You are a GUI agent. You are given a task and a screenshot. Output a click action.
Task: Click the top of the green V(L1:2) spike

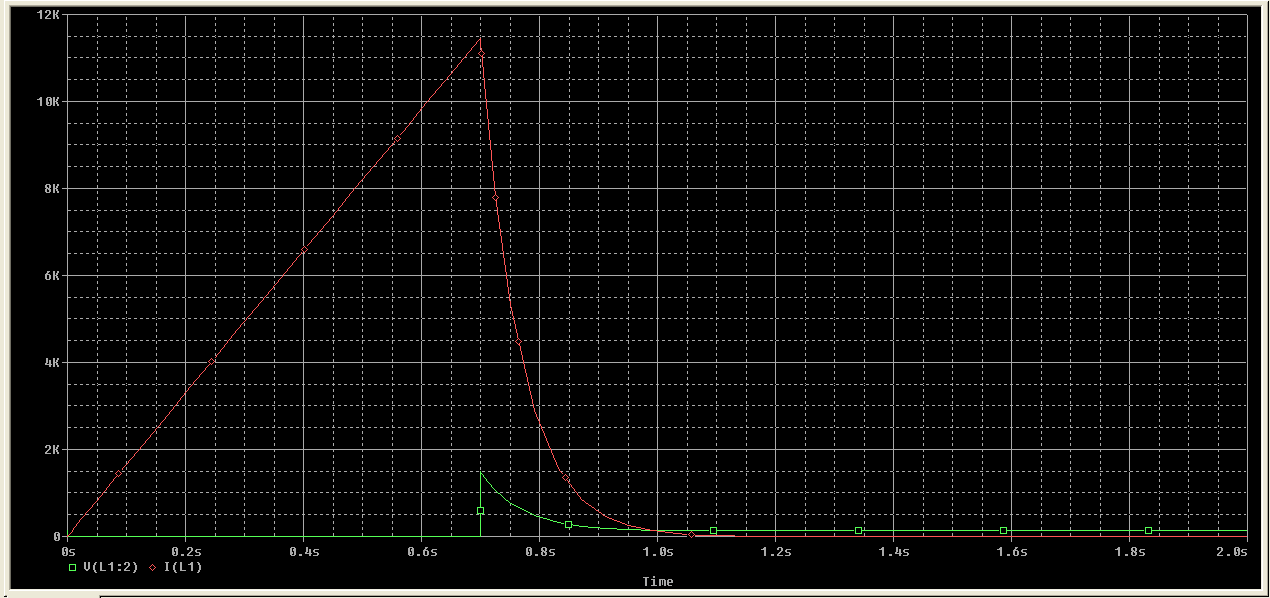tap(481, 472)
